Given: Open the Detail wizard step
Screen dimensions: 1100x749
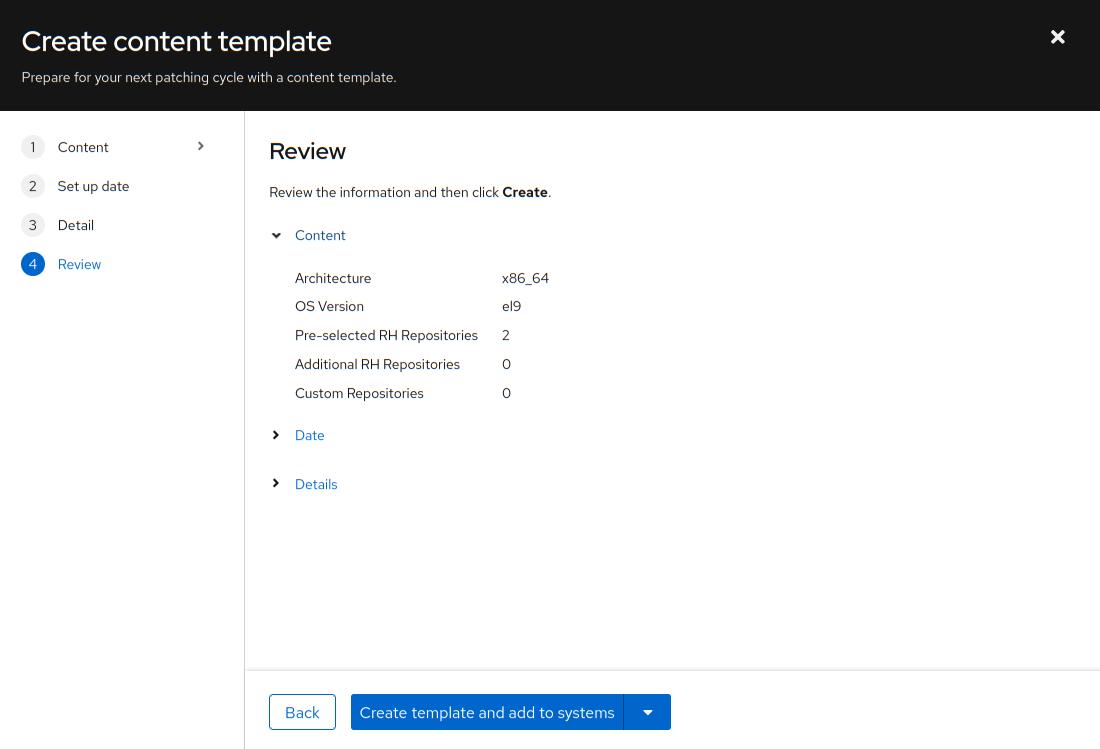Looking at the screenshot, I should (x=76, y=225).
